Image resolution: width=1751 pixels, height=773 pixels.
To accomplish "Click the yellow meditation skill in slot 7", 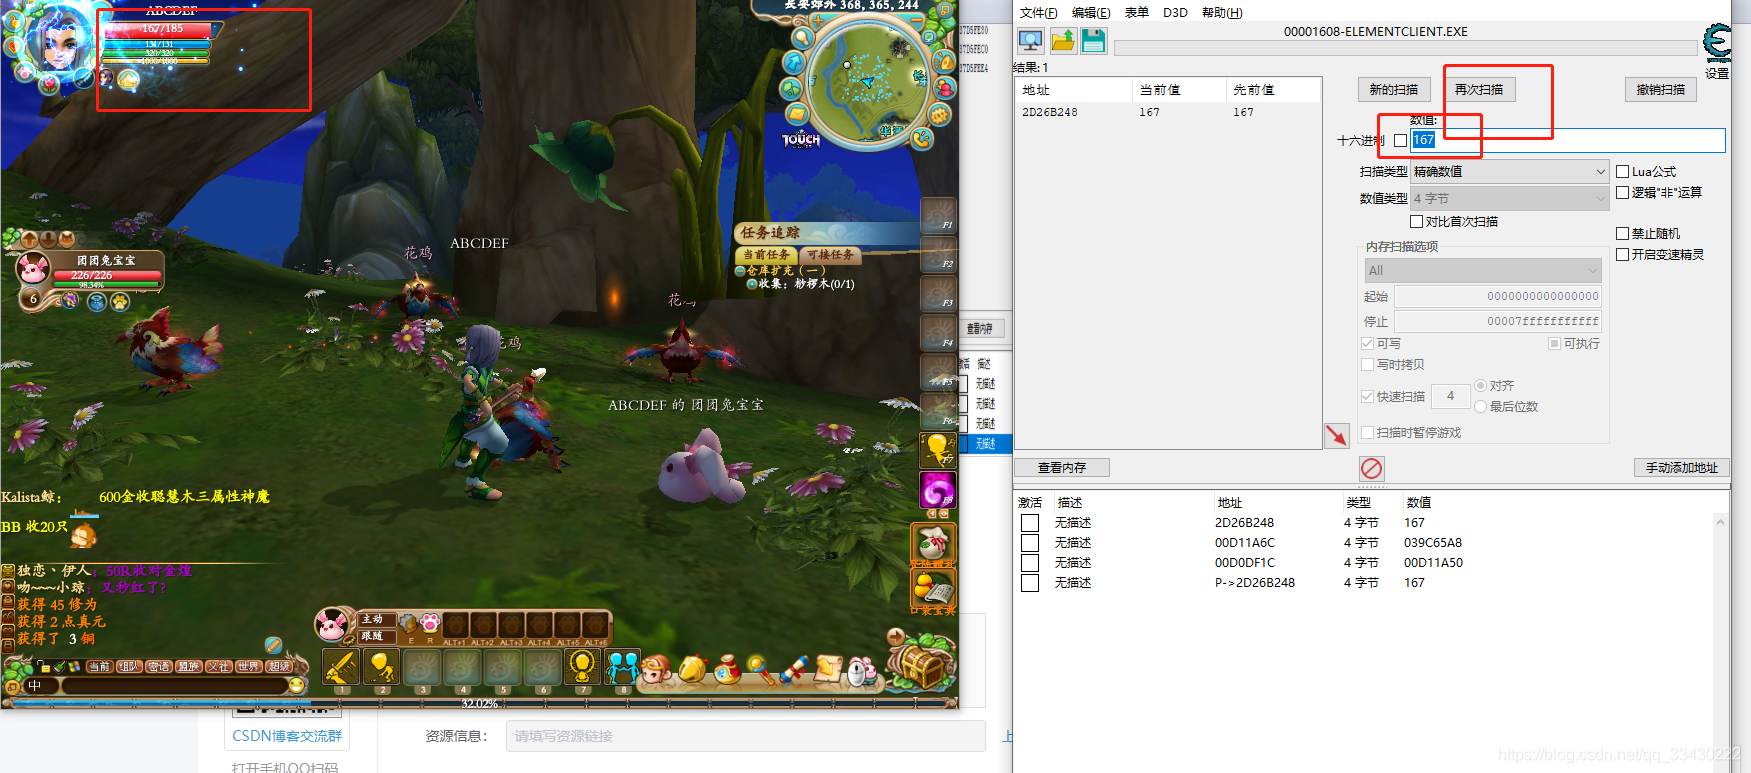I will click(583, 667).
